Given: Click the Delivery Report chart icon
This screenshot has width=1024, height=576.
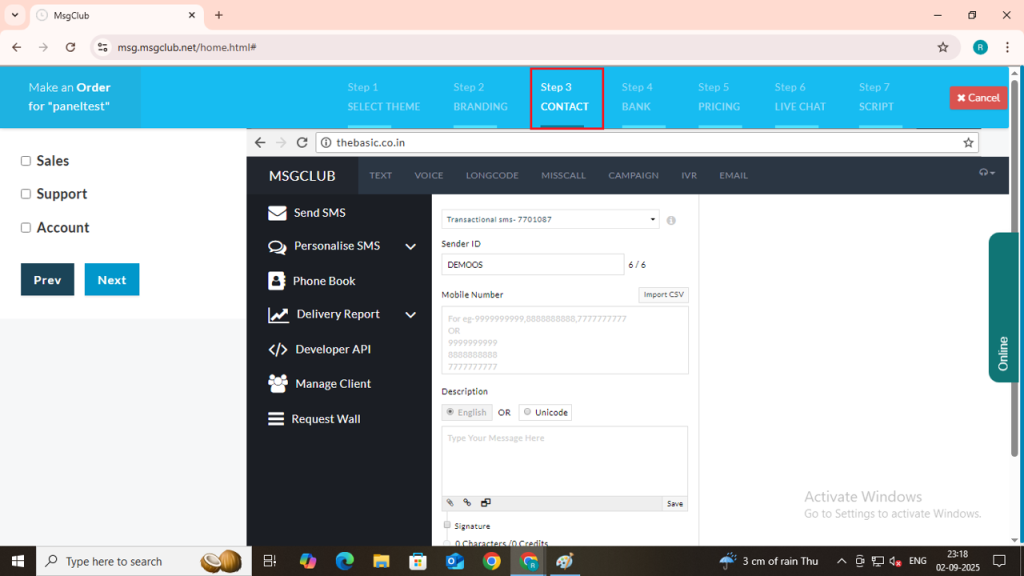Looking at the screenshot, I should tap(278, 315).
